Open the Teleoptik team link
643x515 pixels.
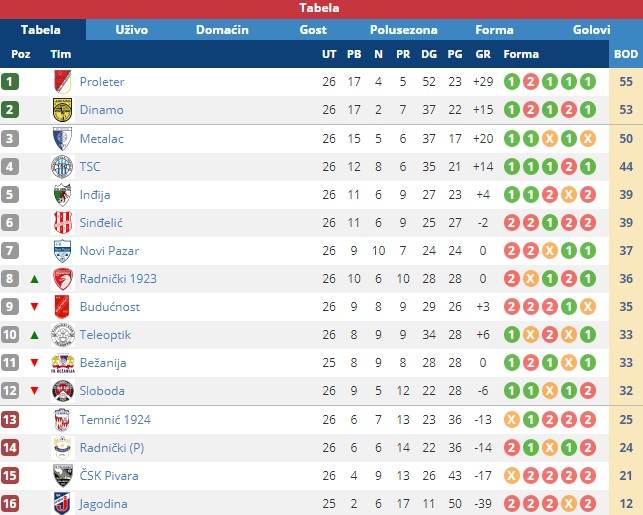click(105, 335)
